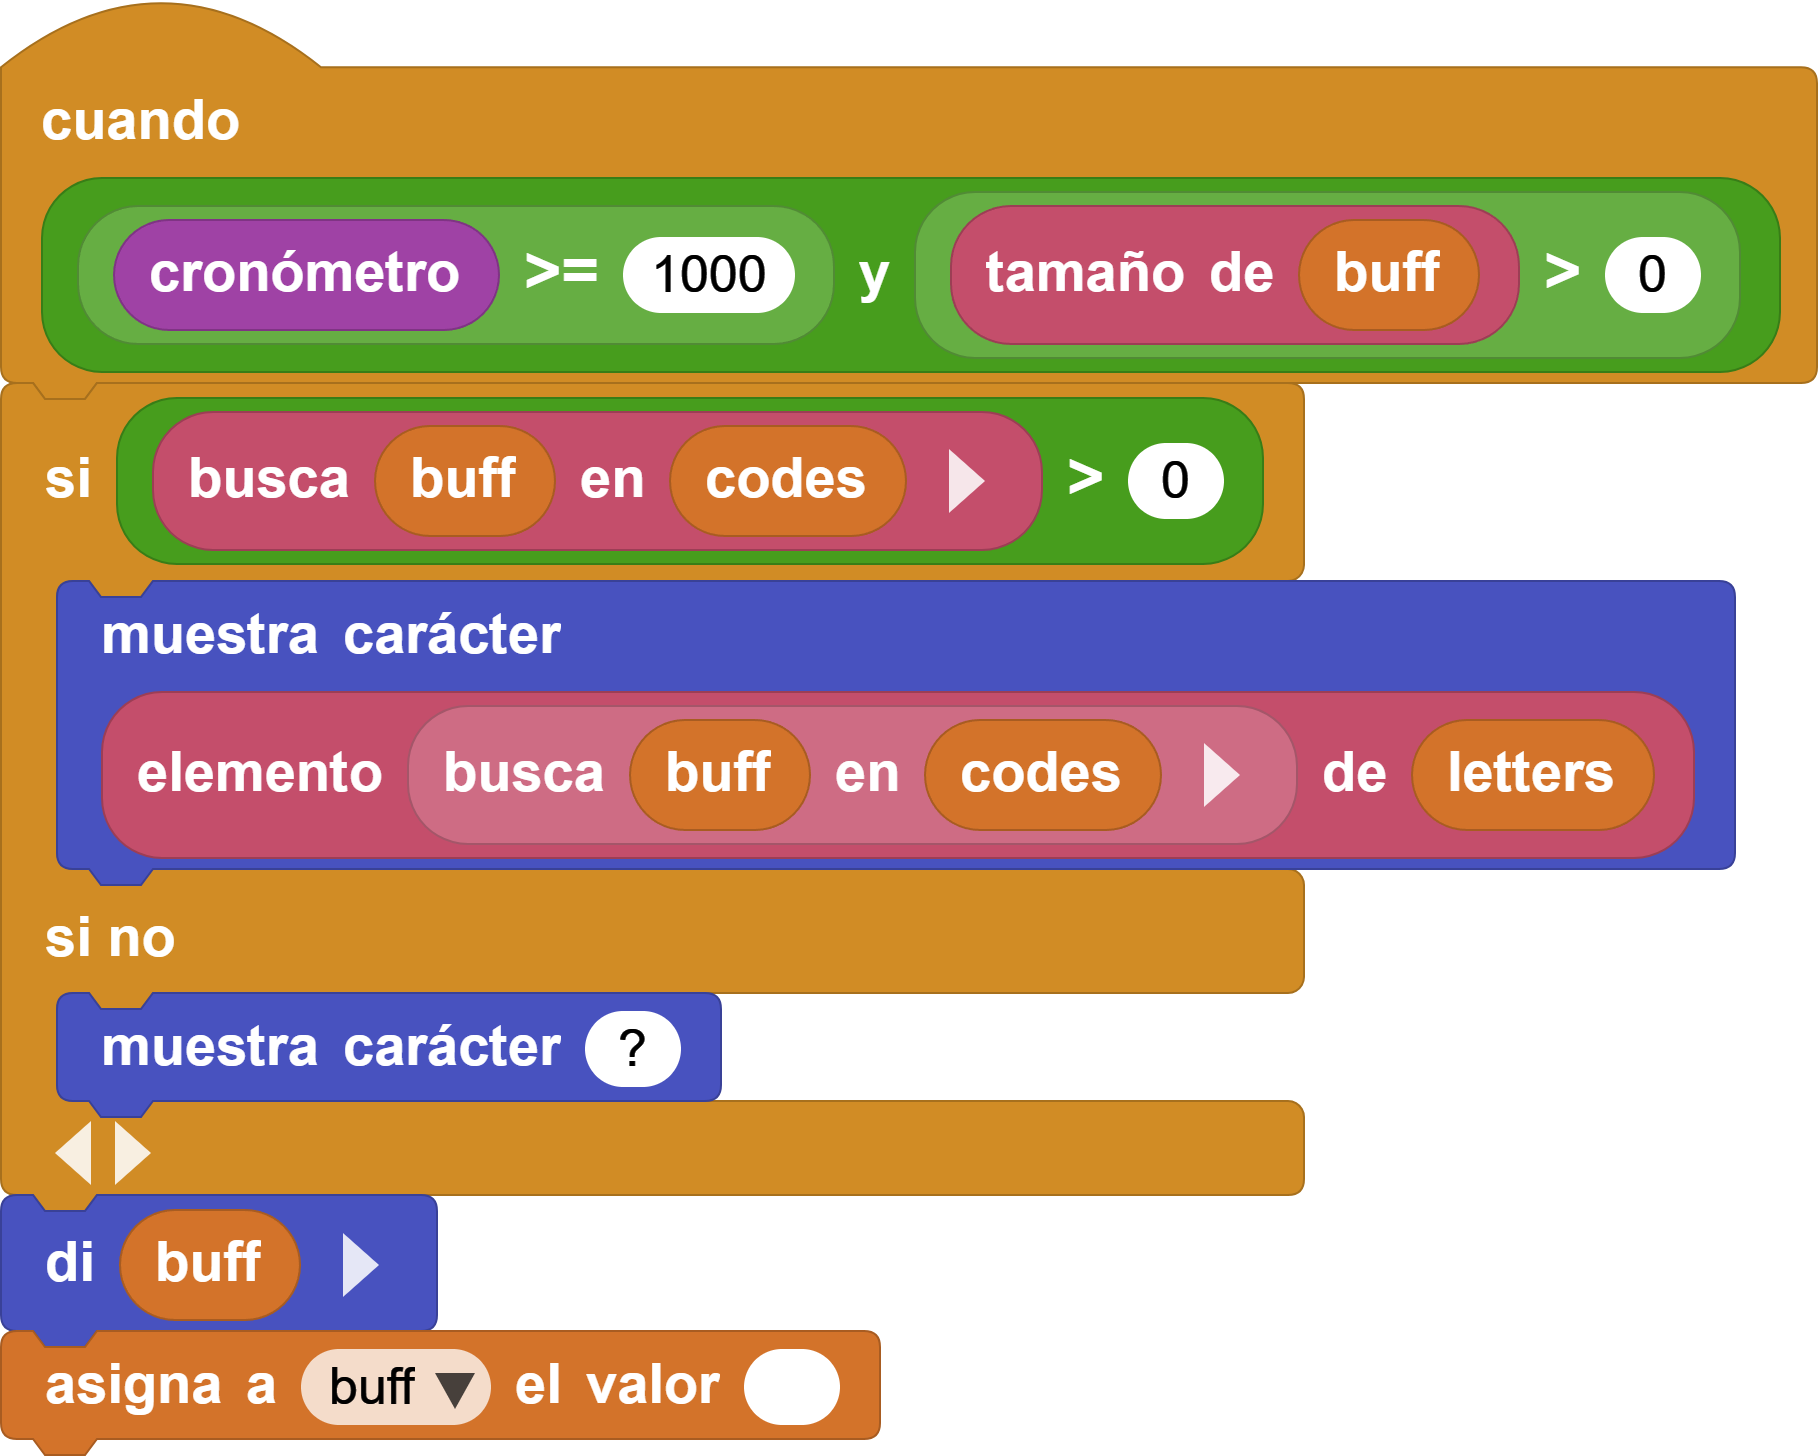
Task: Edit the 1000 value field
Action: tap(709, 274)
